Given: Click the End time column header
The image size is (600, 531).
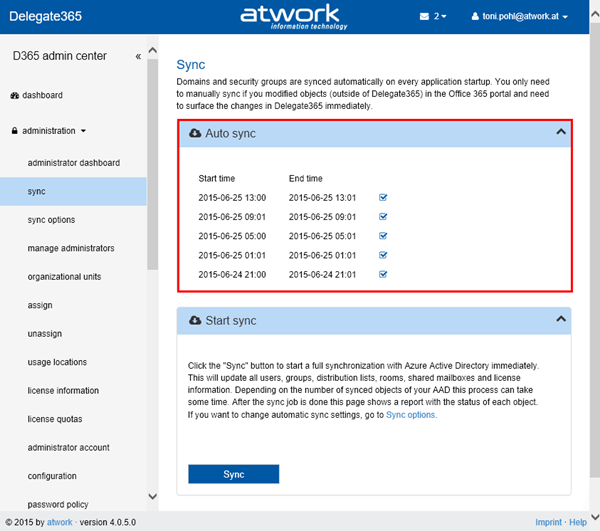Looking at the screenshot, I should click(x=305, y=179).
